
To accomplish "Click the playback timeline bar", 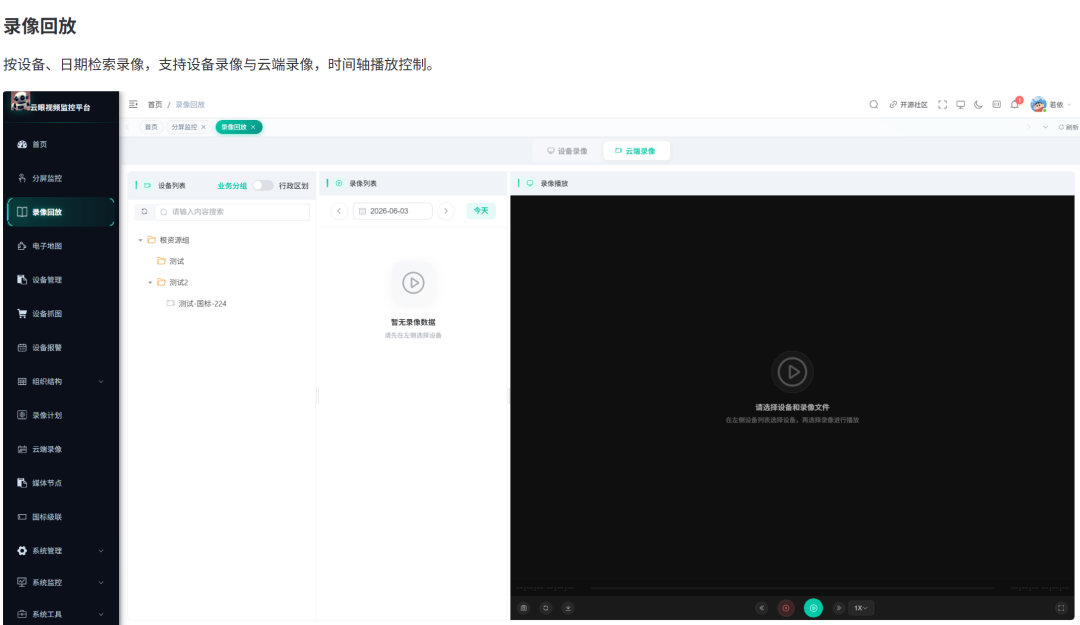I will [x=792, y=588].
